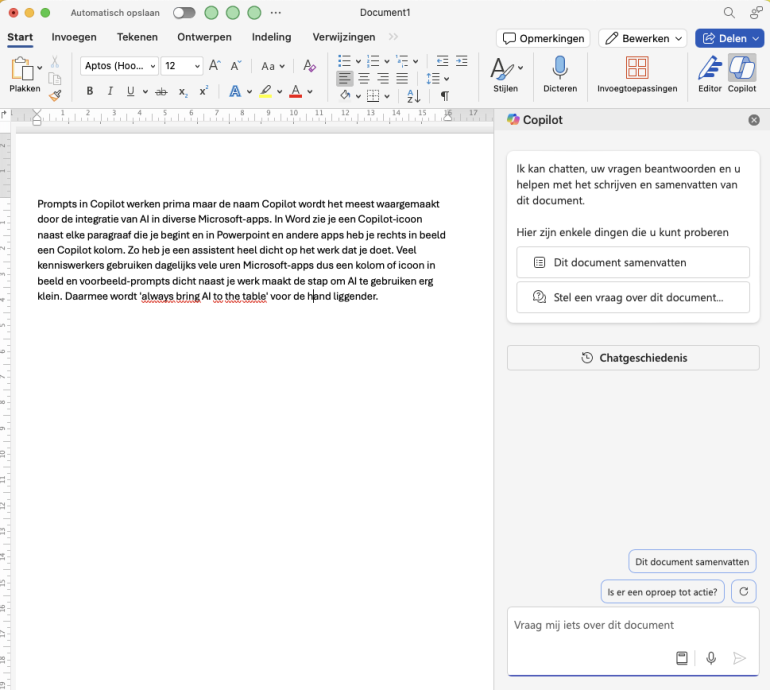Expand the numbered list dropdown arrow

tap(387, 61)
